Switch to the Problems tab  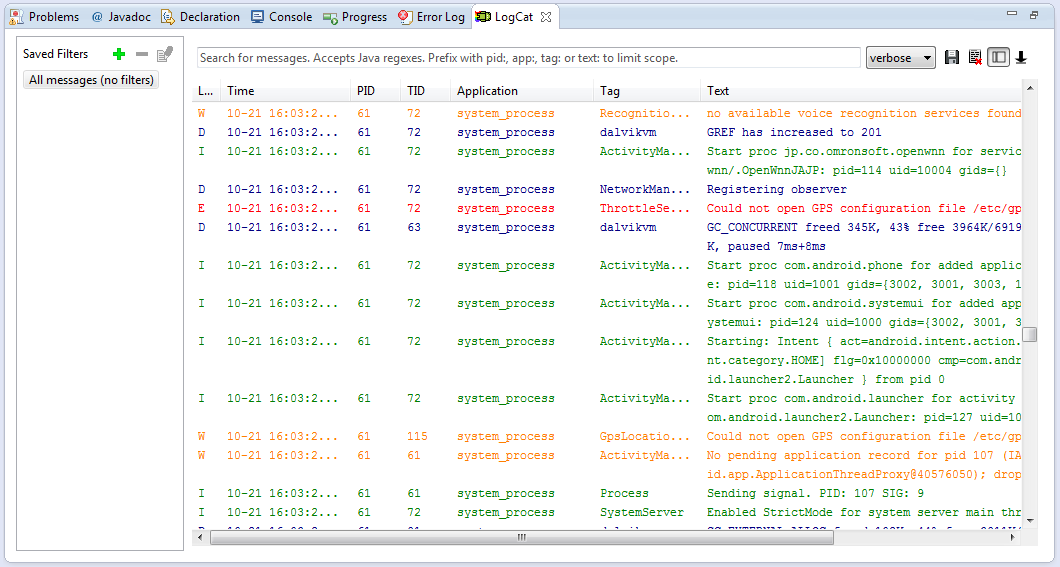pos(45,17)
